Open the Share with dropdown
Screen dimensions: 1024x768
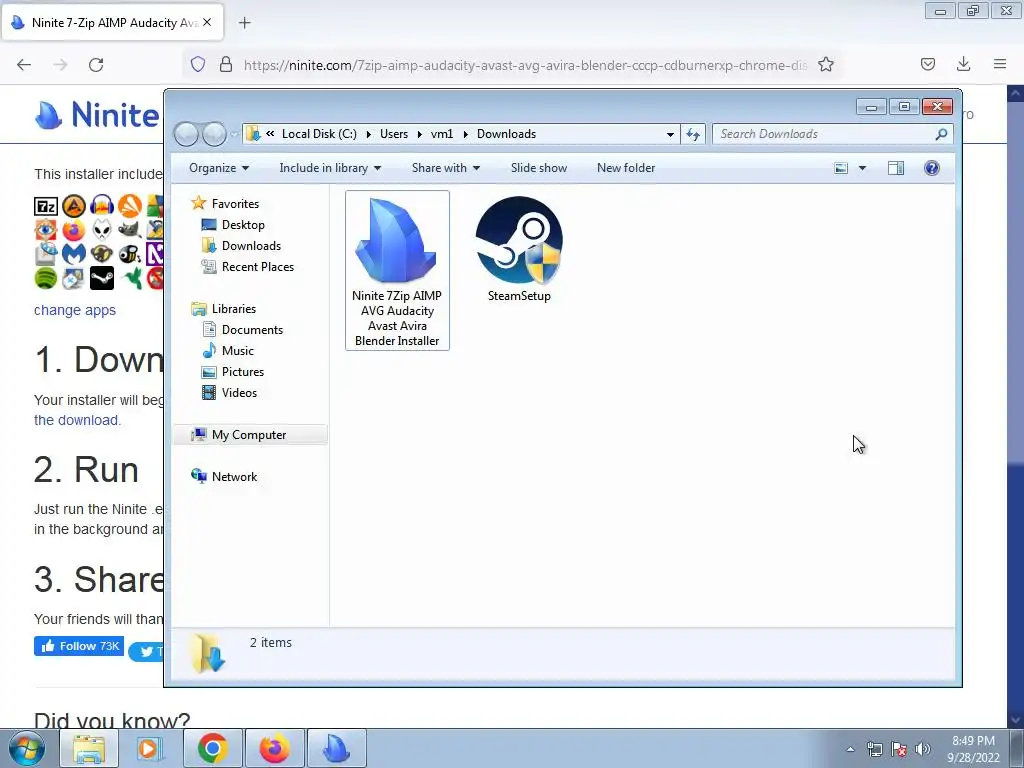point(446,168)
